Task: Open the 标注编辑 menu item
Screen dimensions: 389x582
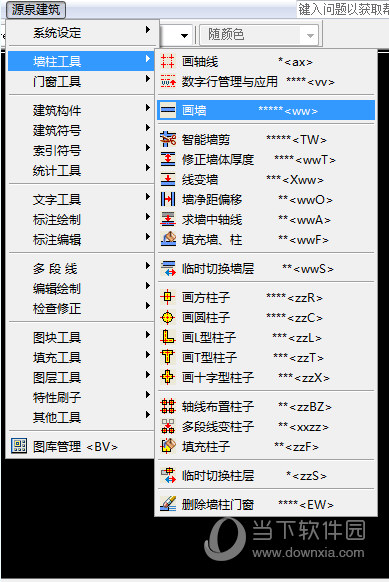Action: pos(81,240)
